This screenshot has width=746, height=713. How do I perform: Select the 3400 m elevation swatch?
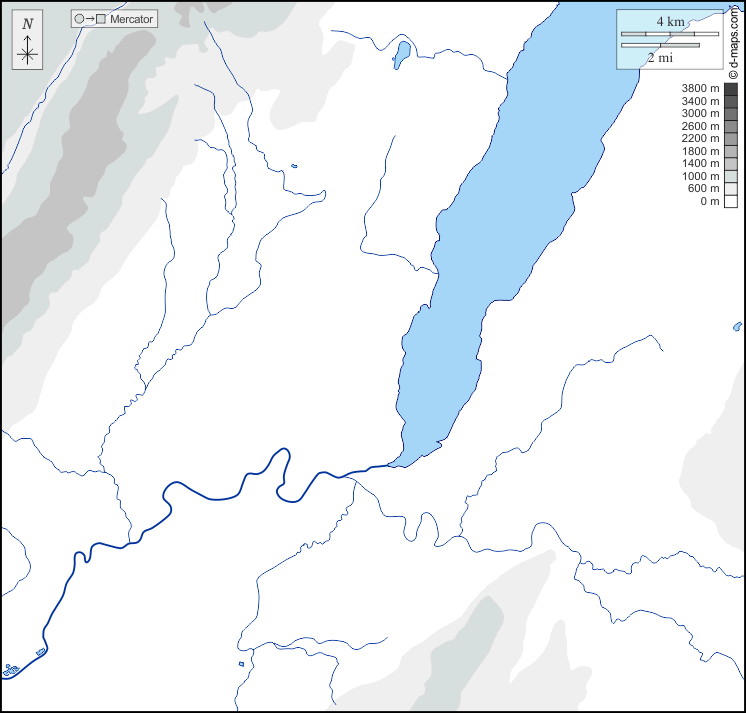click(731, 101)
